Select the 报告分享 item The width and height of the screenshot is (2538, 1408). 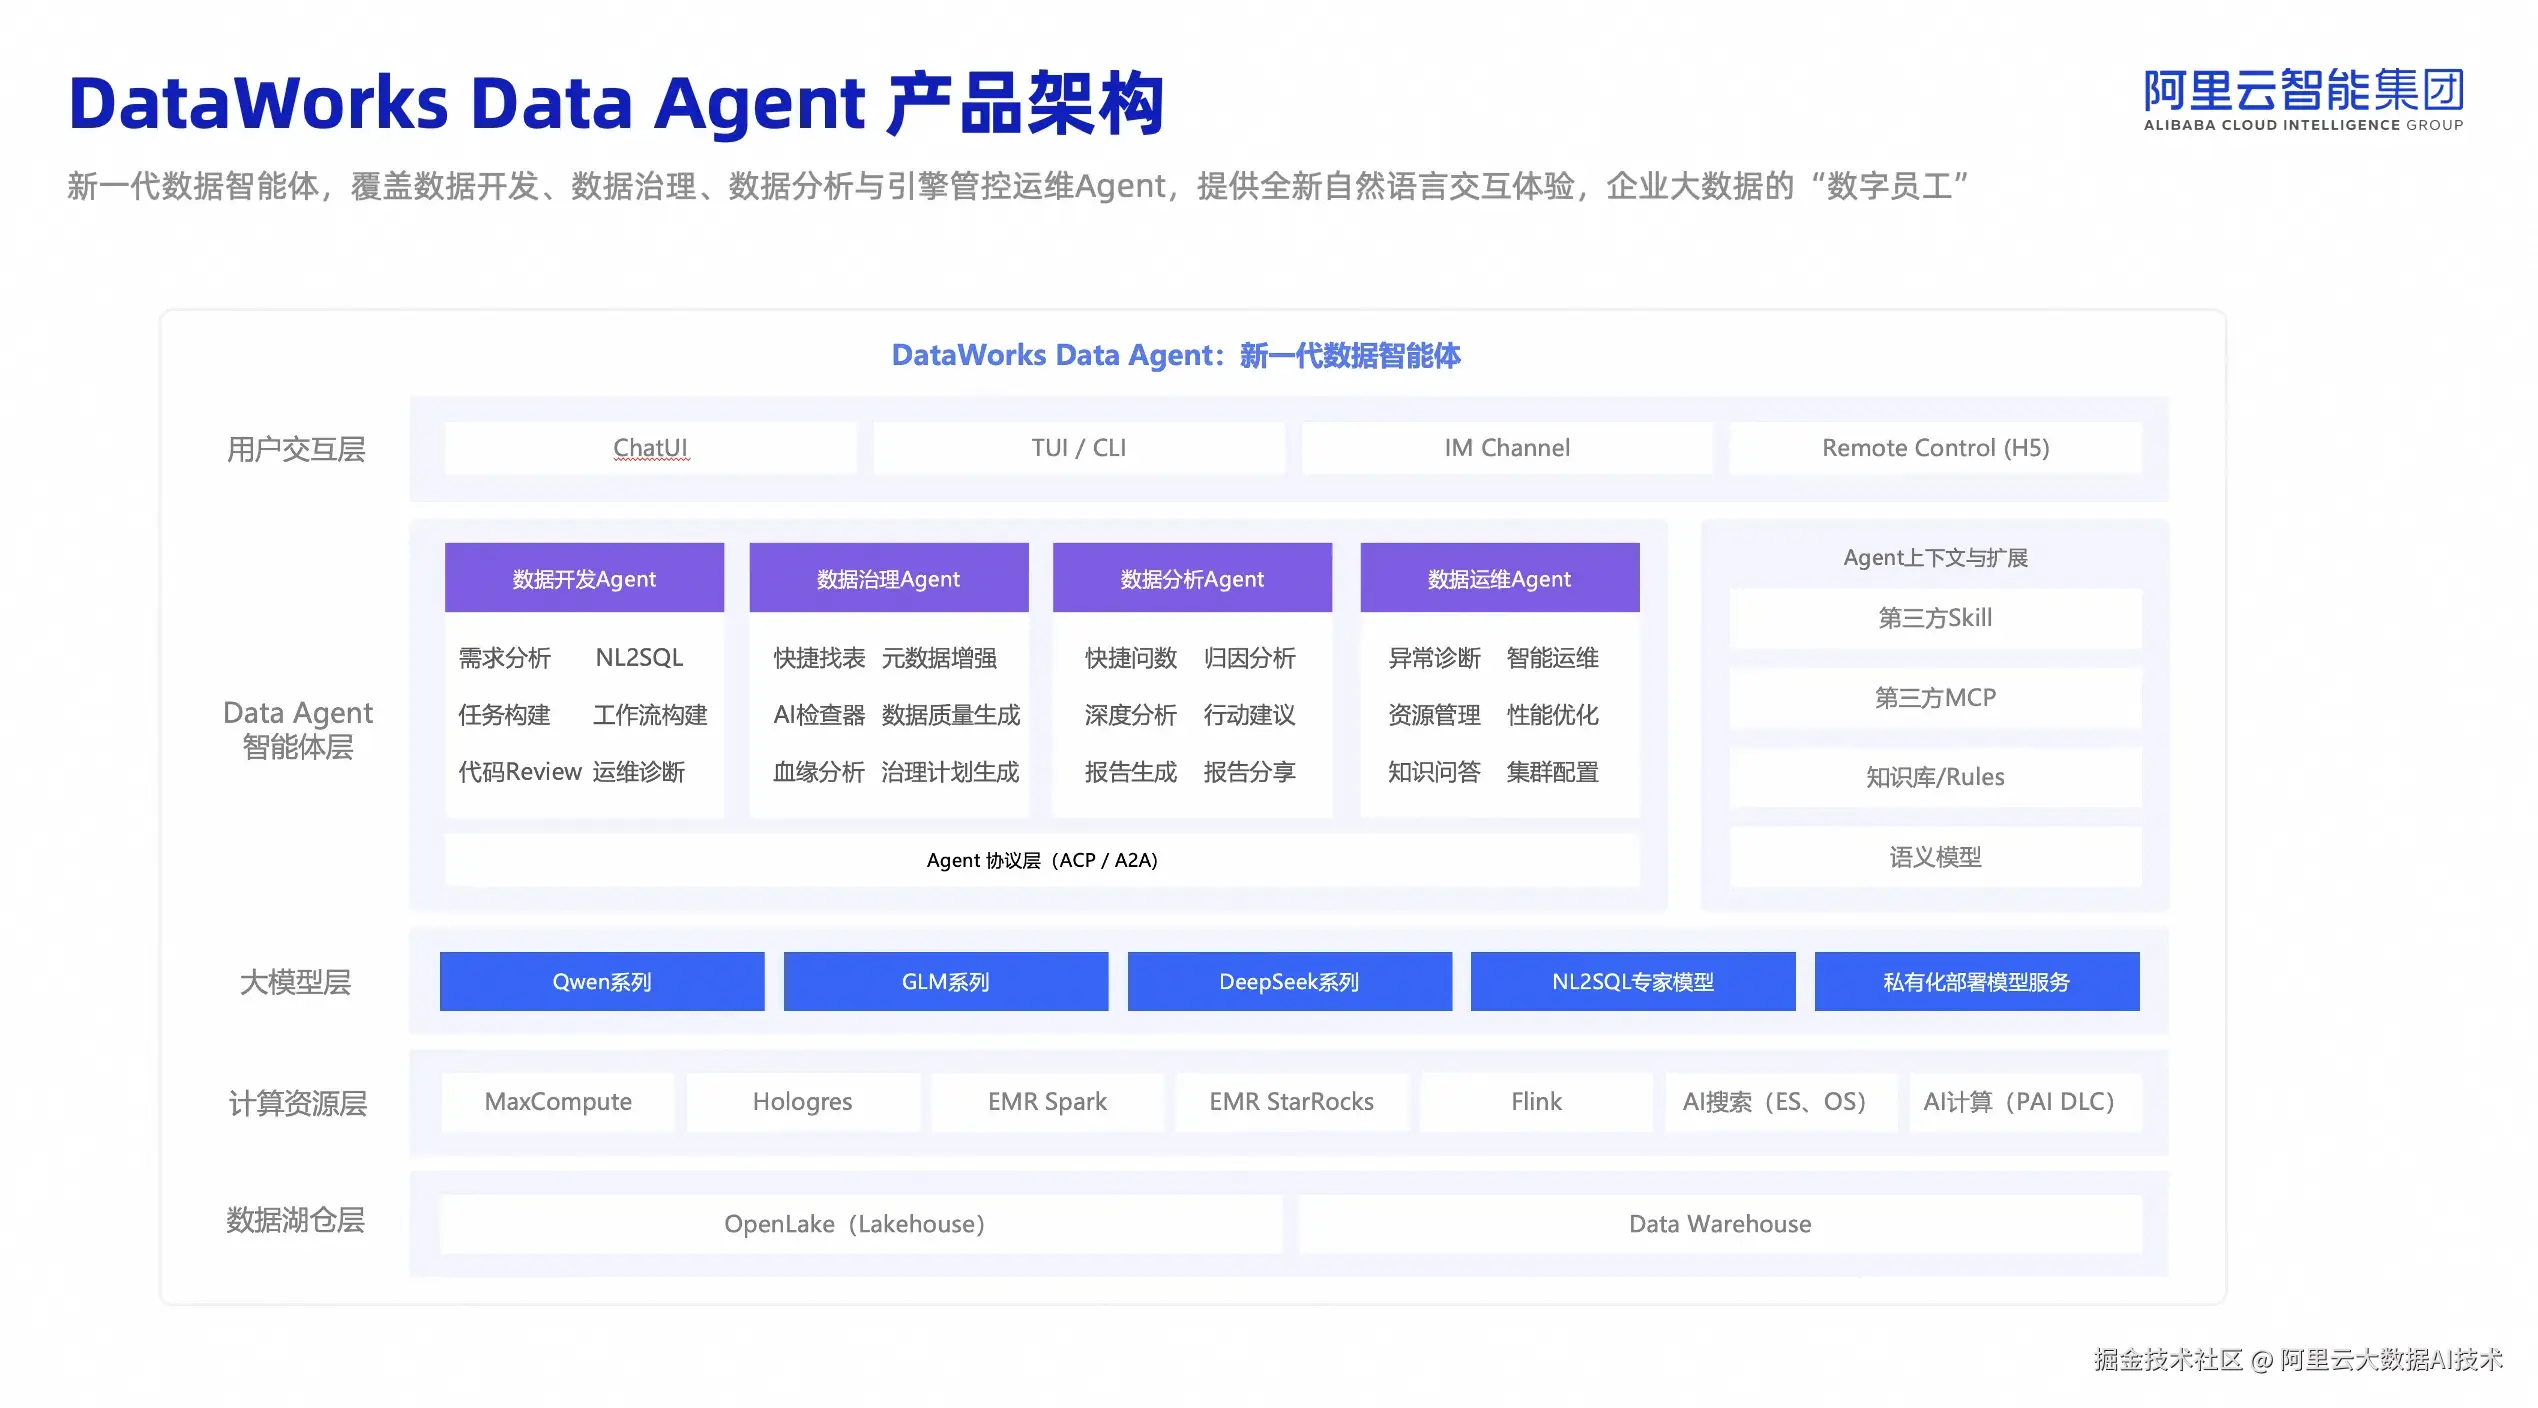[x=1250, y=772]
